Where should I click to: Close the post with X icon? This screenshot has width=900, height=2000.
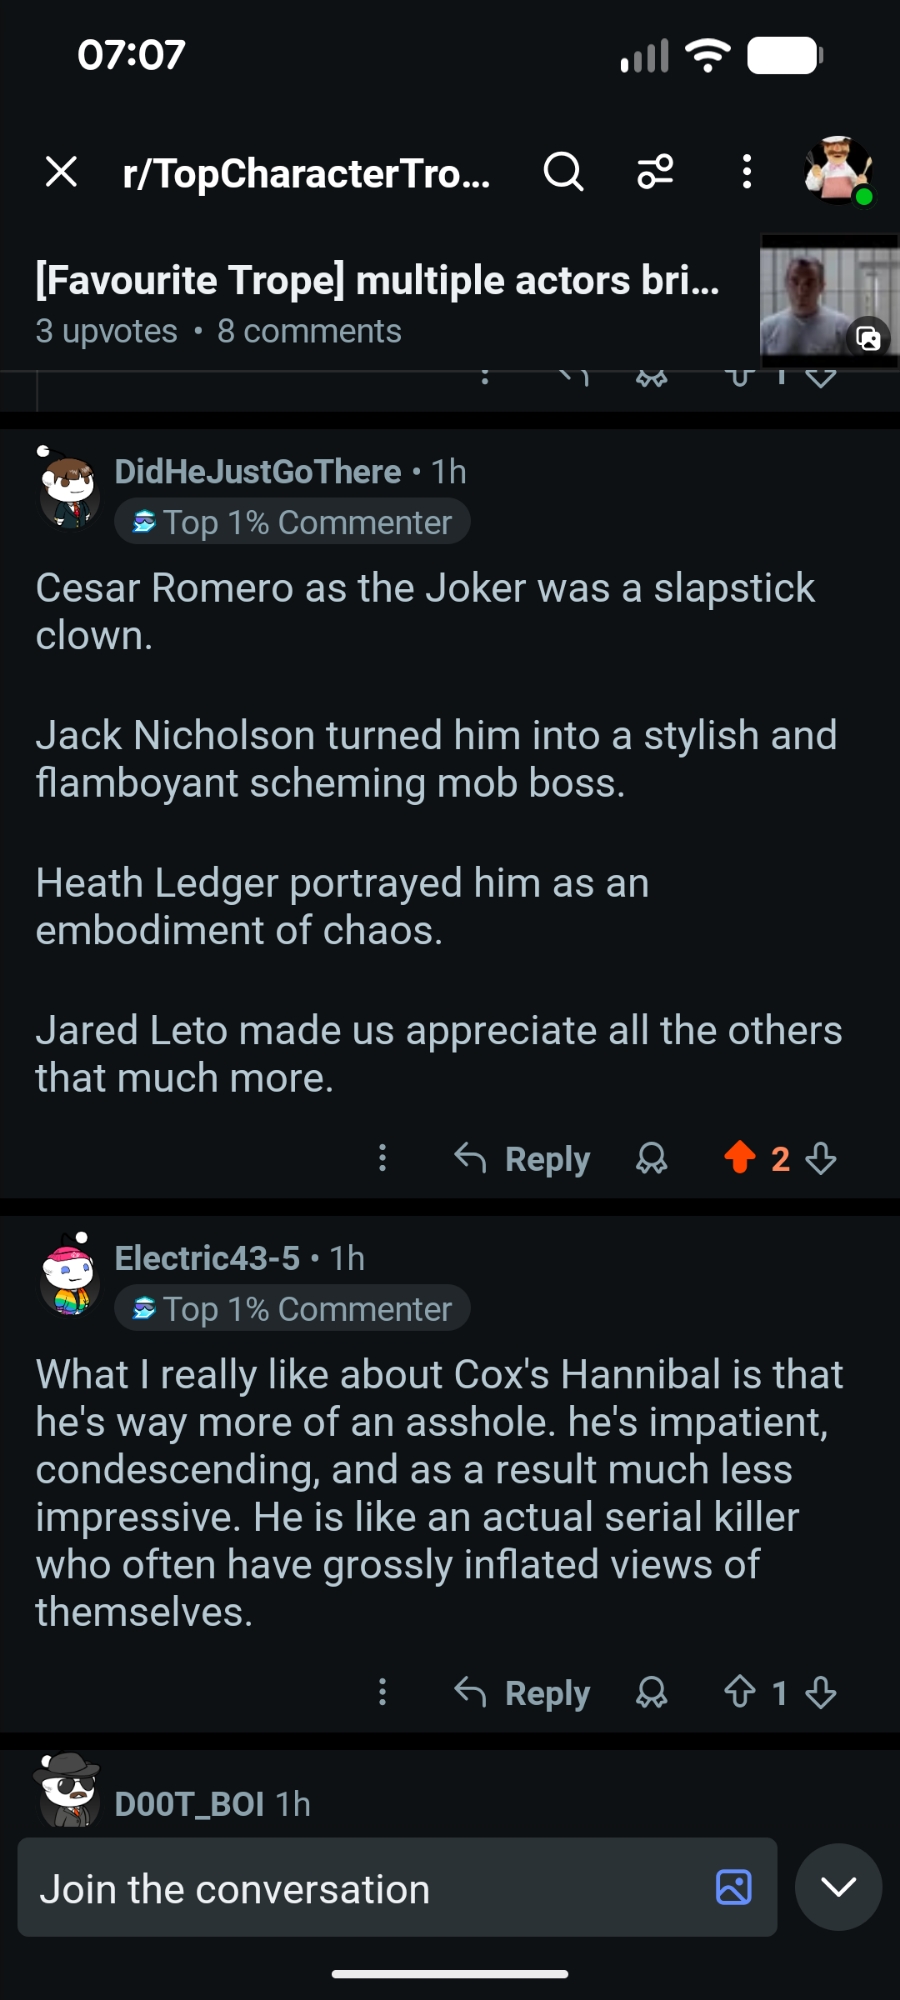[x=62, y=172]
